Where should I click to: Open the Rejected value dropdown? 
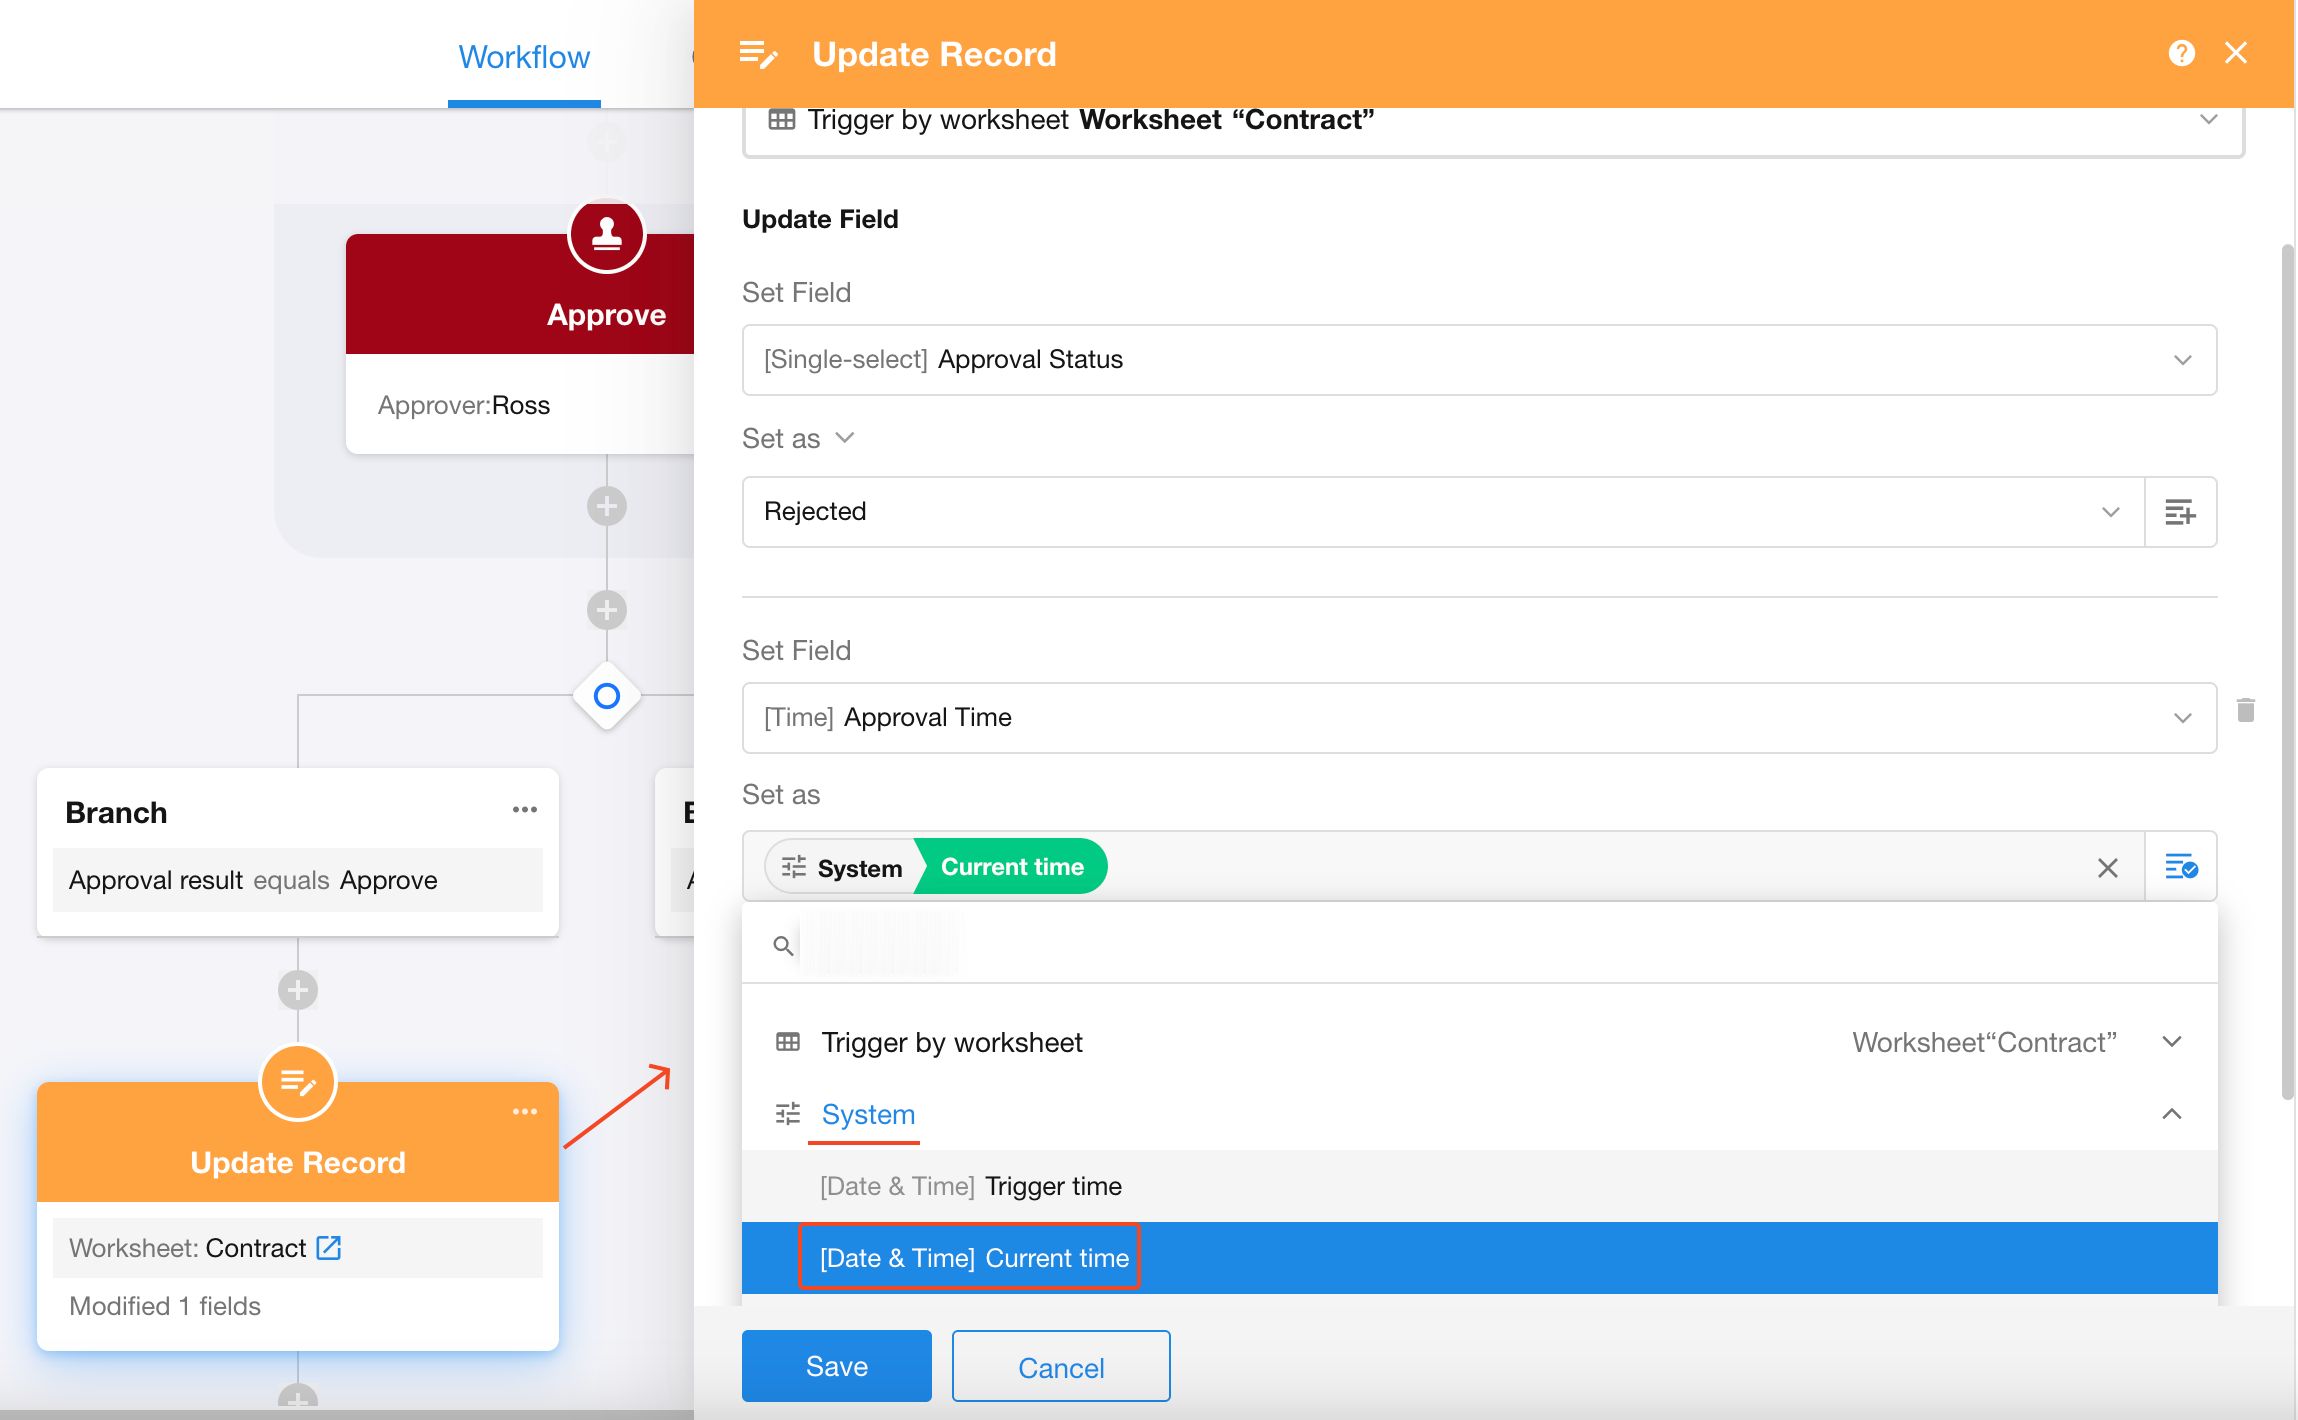(1442, 512)
